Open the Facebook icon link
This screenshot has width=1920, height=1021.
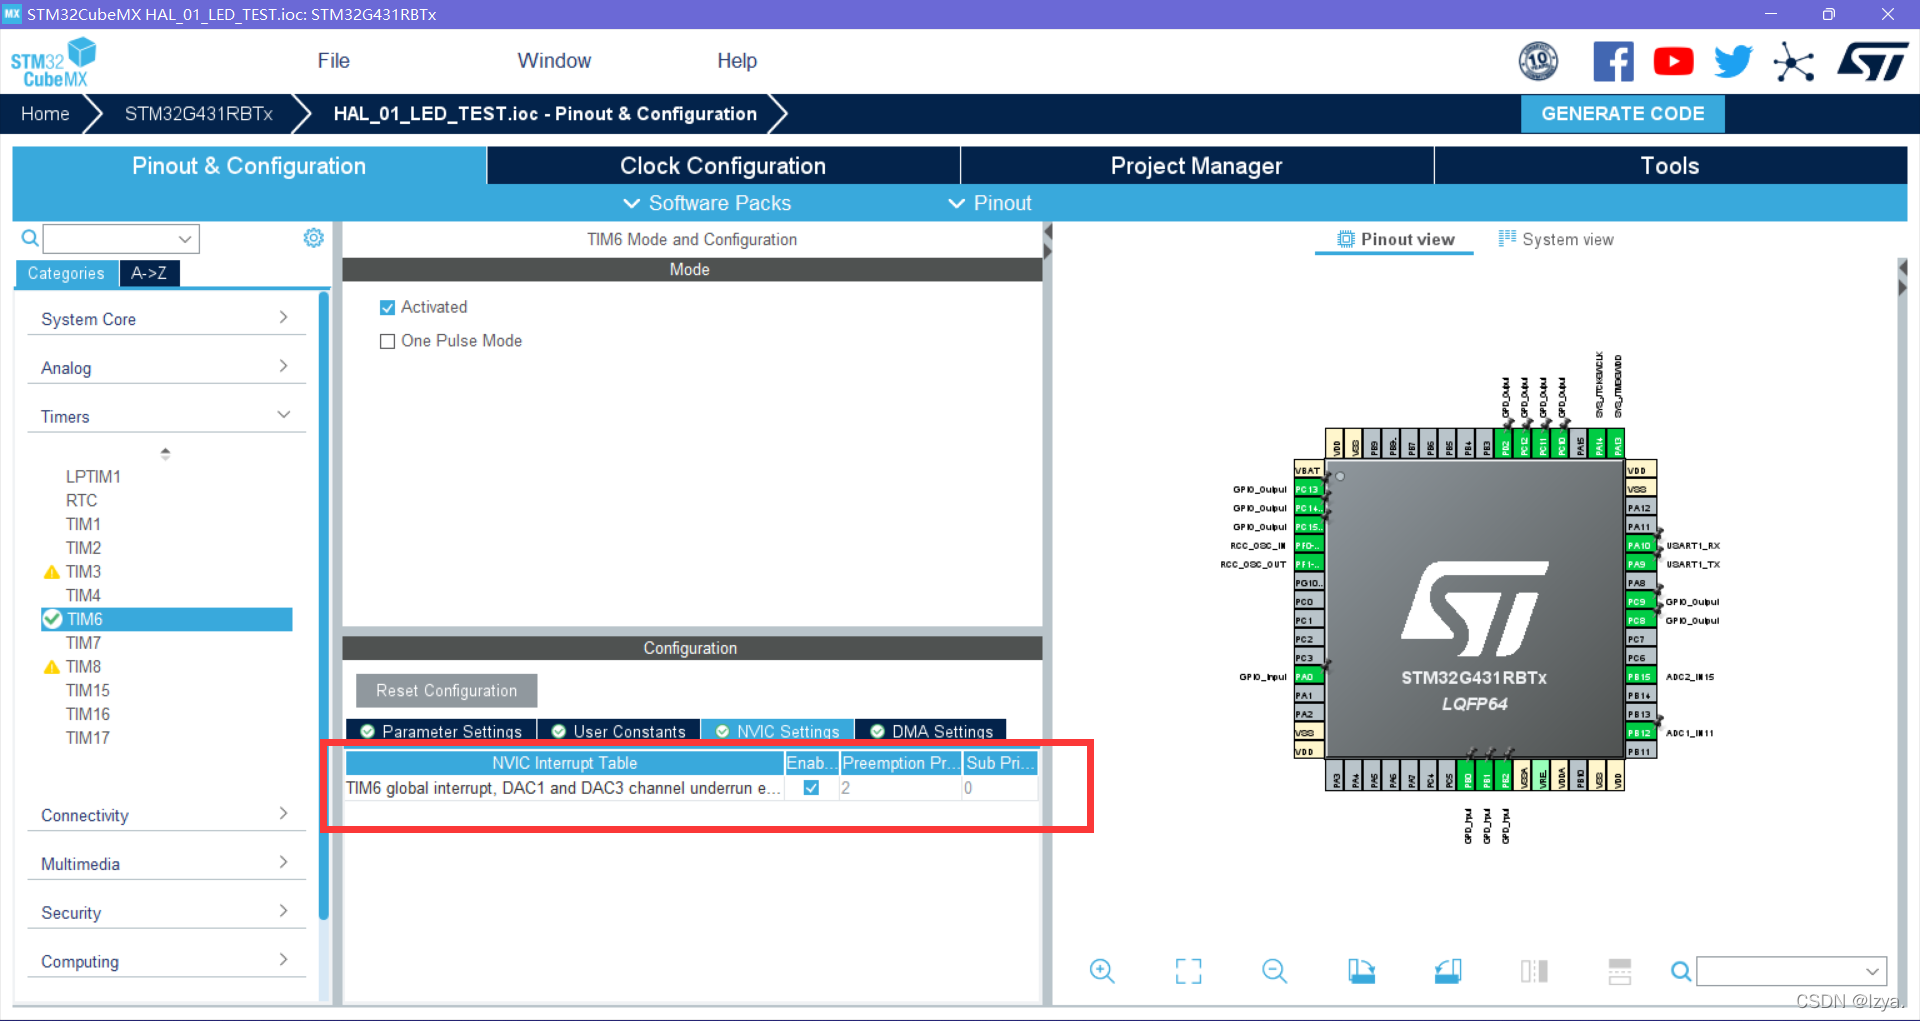pyautogui.click(x=1613, y=61)
